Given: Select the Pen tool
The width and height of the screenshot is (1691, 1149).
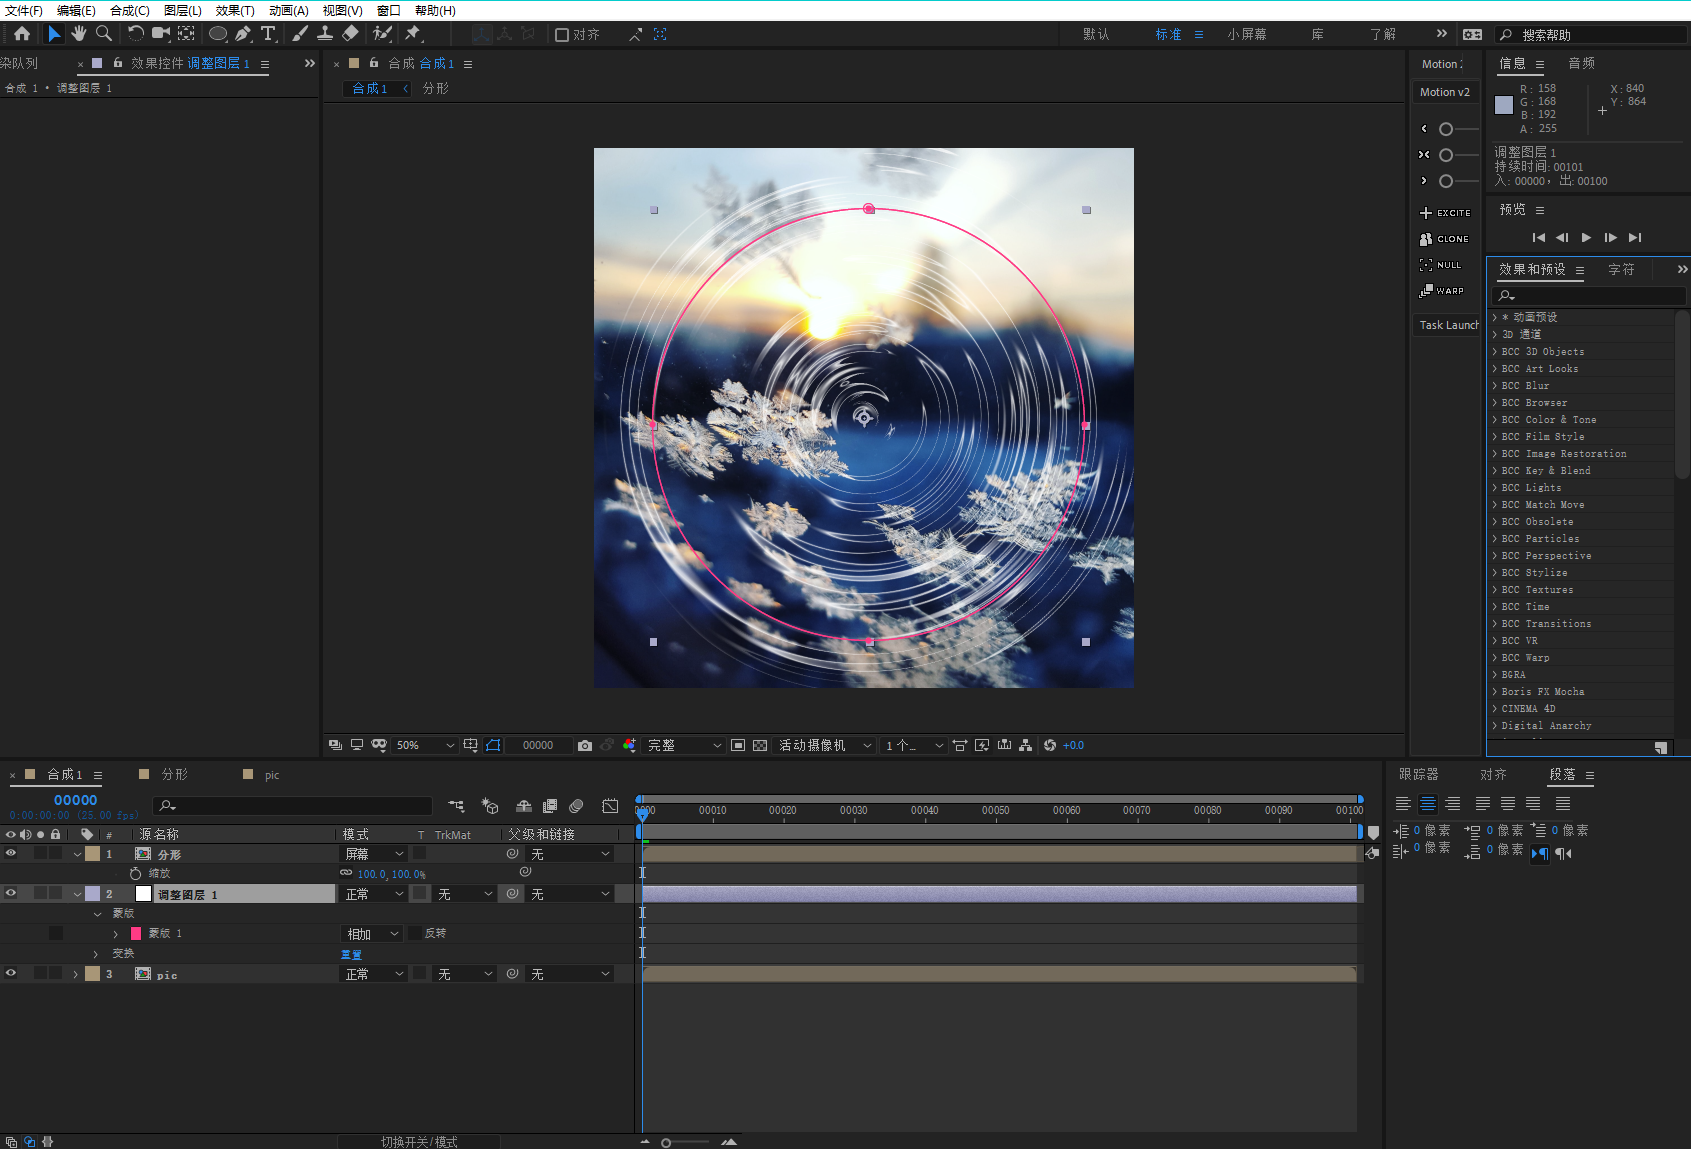Looking at the screenshot, I should click(x=243, y=34).
